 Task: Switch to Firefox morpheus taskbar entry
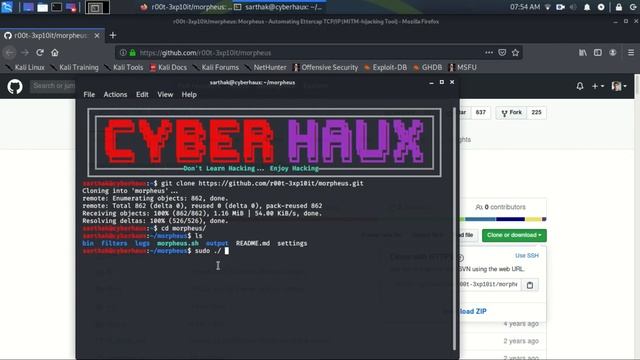click(x=186, y=7)
